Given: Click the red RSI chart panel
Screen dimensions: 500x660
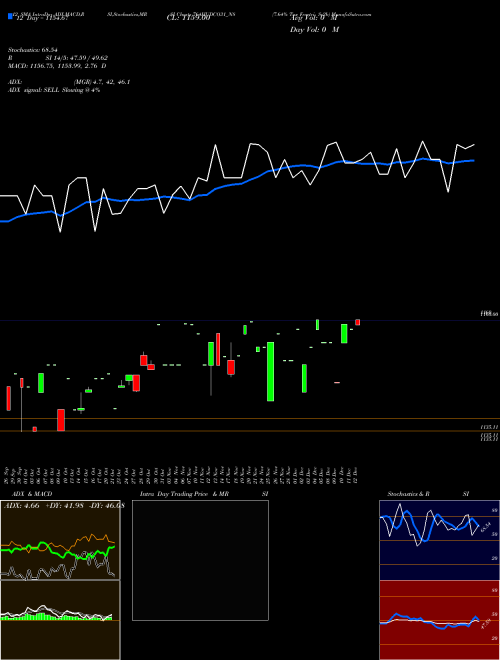Looking at the screenshot, I should coord(439,620).
